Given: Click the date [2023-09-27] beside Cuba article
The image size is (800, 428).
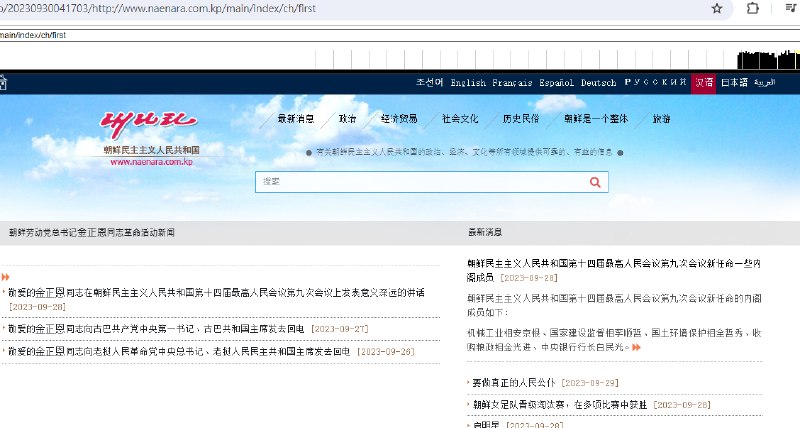Looking at the screenshot, I should click(x=340, y=330).
